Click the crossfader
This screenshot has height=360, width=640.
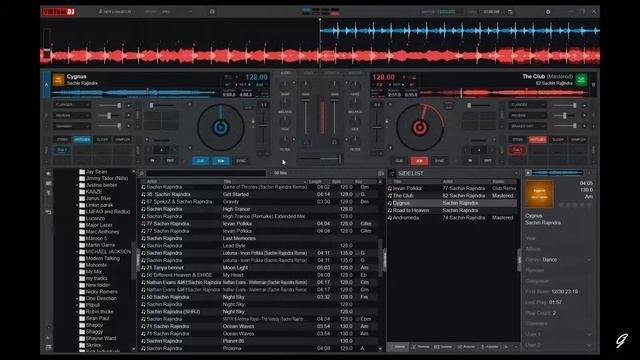320,158
